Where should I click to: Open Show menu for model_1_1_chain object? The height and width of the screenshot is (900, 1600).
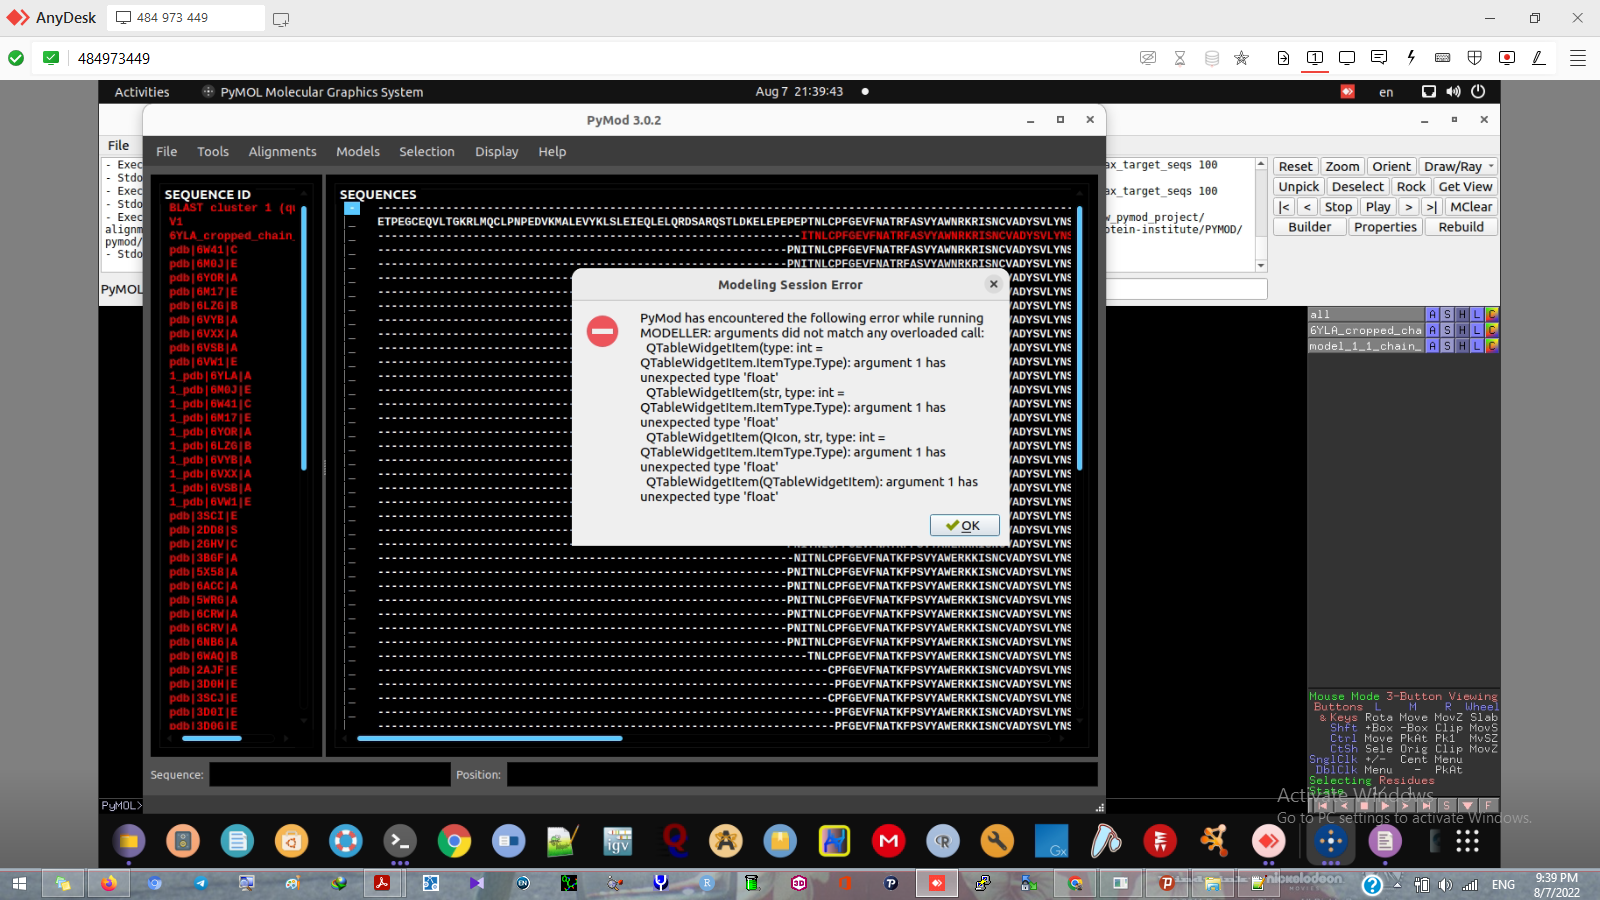pos(1447,346)
